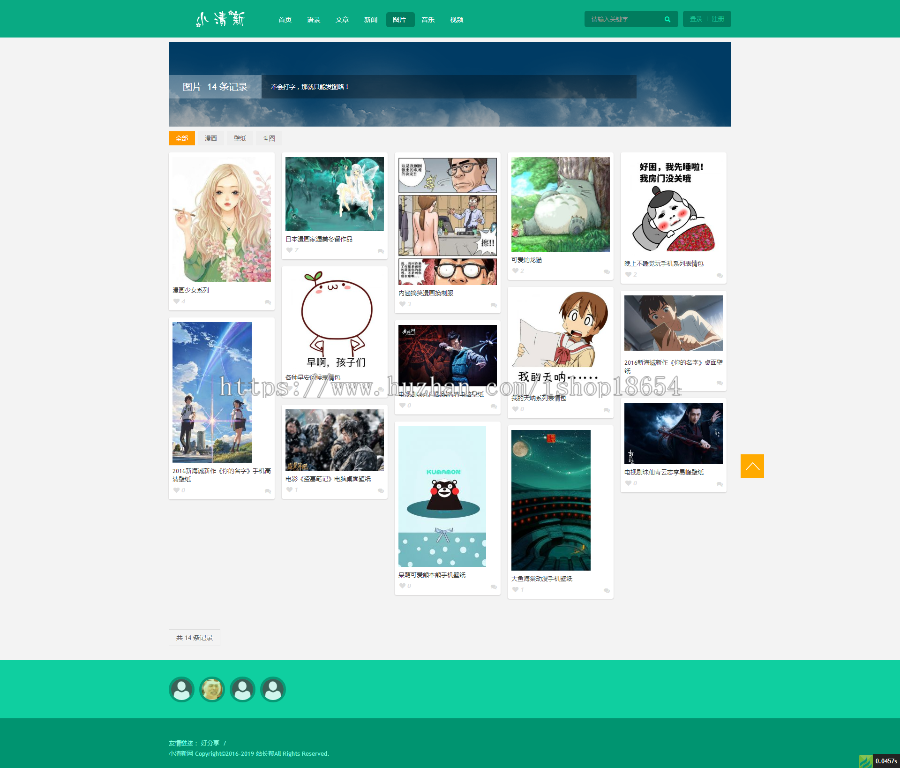
Task: Open the 音乐 nav item
Action: [428, 20]
